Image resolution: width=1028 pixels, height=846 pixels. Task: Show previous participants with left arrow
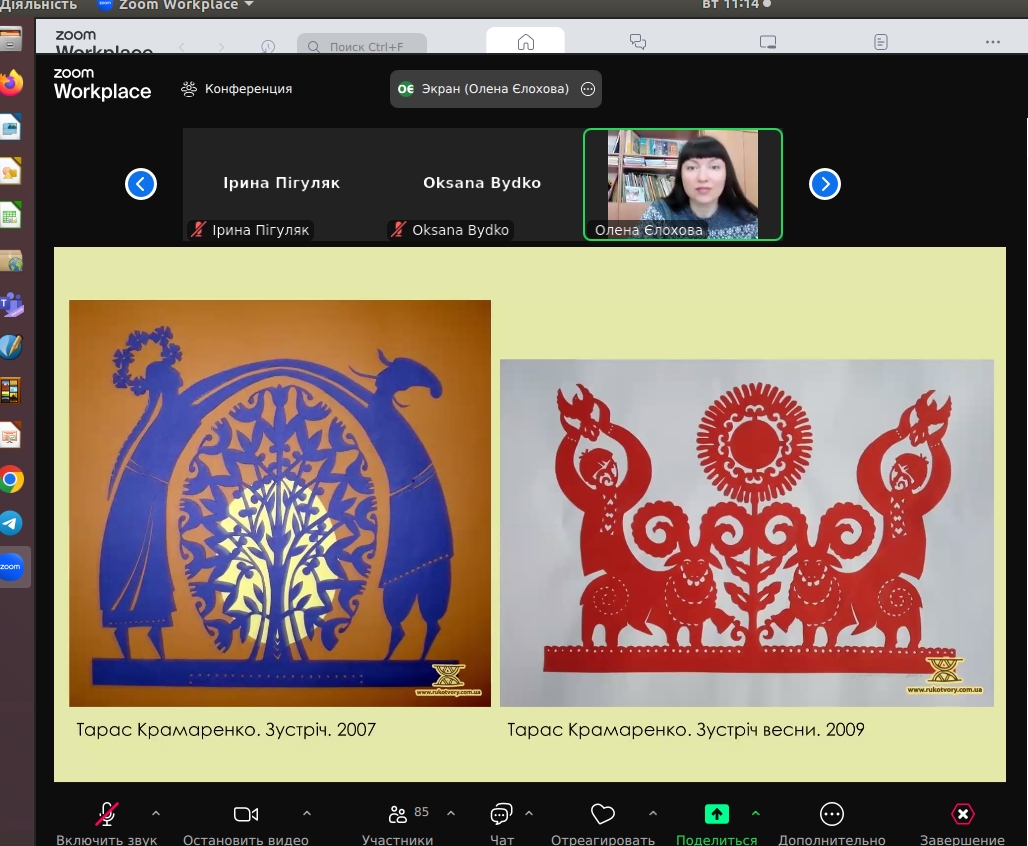click(141, 184)
